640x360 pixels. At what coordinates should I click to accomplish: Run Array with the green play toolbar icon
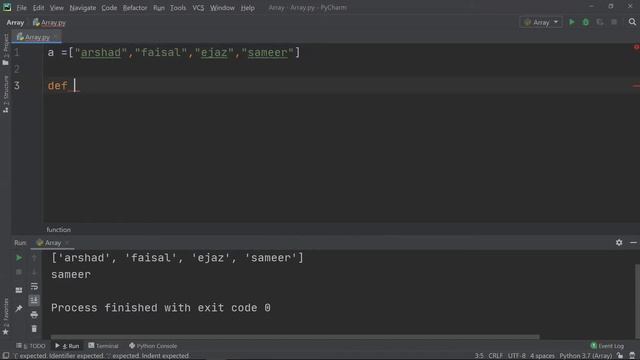572,22
